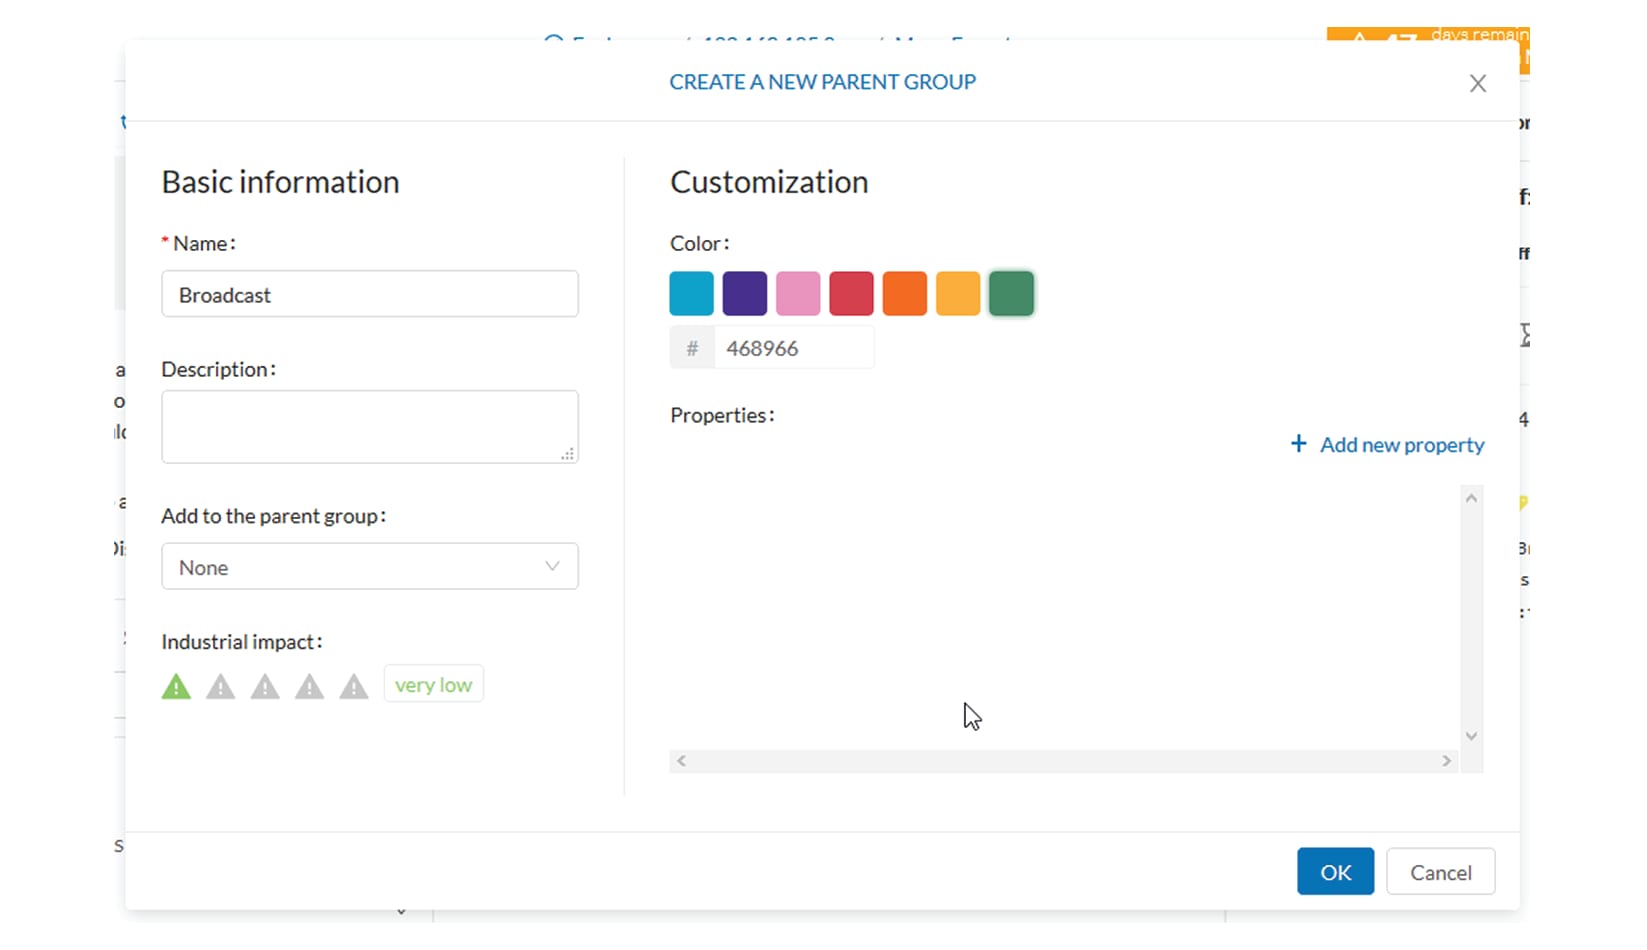Click the Name field containing Broadcast
This screenshot has width=1647, height=950.
coord(369,295)
